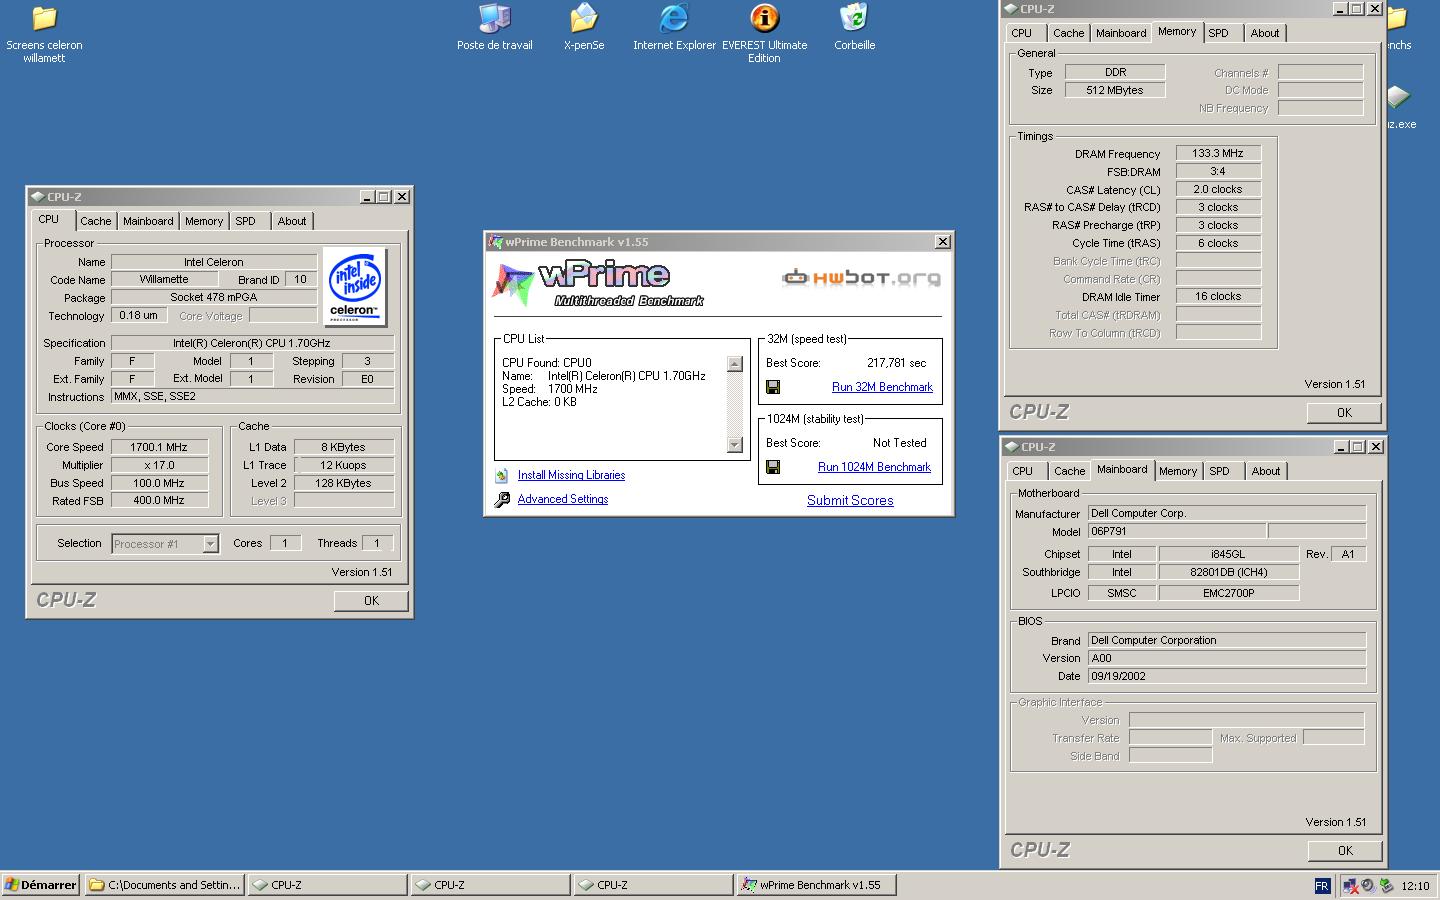The height and width of the screenshot is (900, 1440).
Task: Switch to Memory tab in left CPU-Z
Action: click(204, 222)
